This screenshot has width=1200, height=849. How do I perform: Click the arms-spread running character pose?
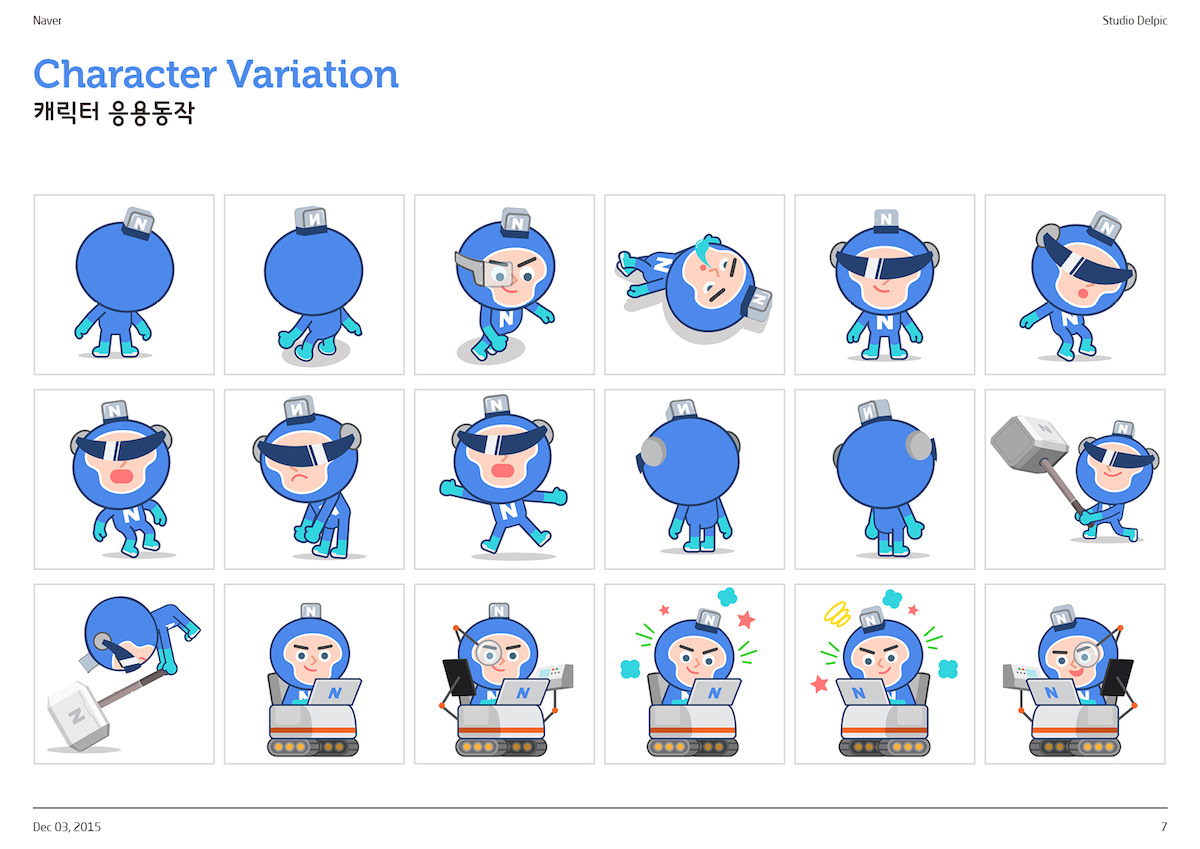pyautogui.click(x=504, y=479)
